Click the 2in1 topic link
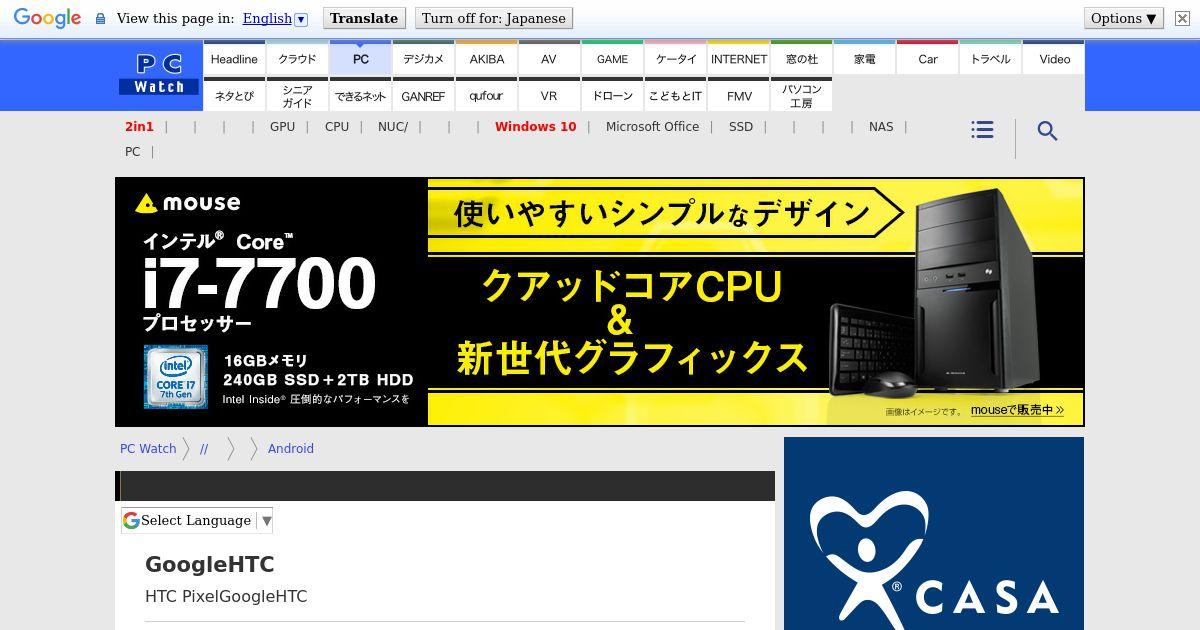 tap(139, 127)
